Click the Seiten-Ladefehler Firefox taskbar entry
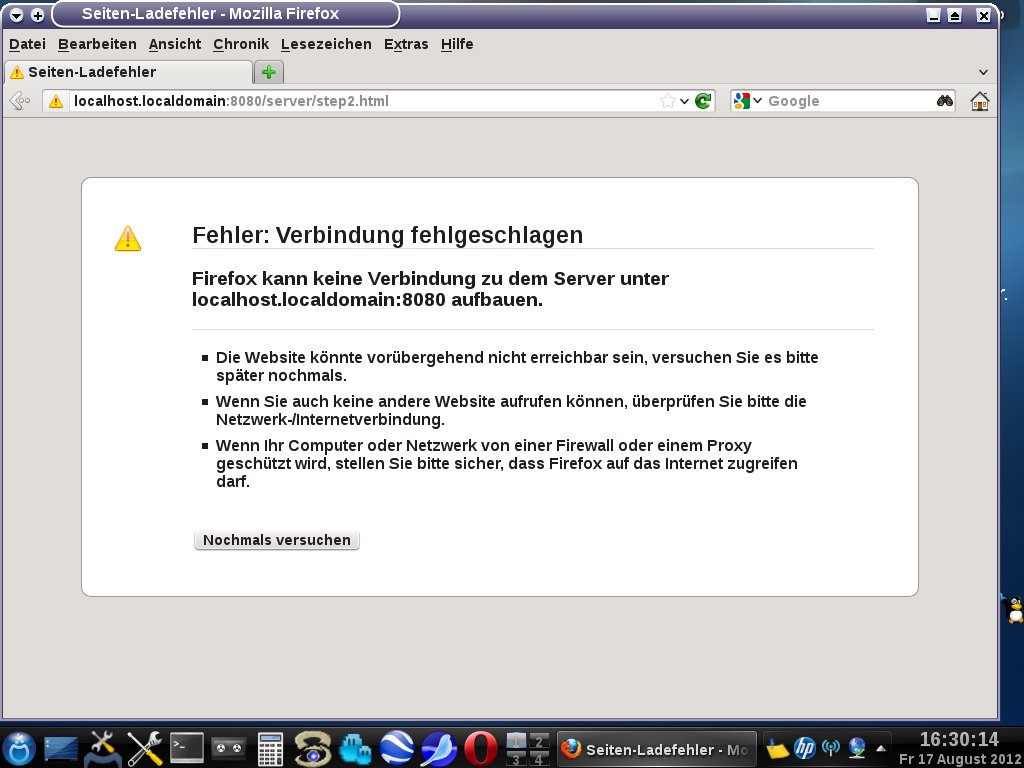 [656, 749]
